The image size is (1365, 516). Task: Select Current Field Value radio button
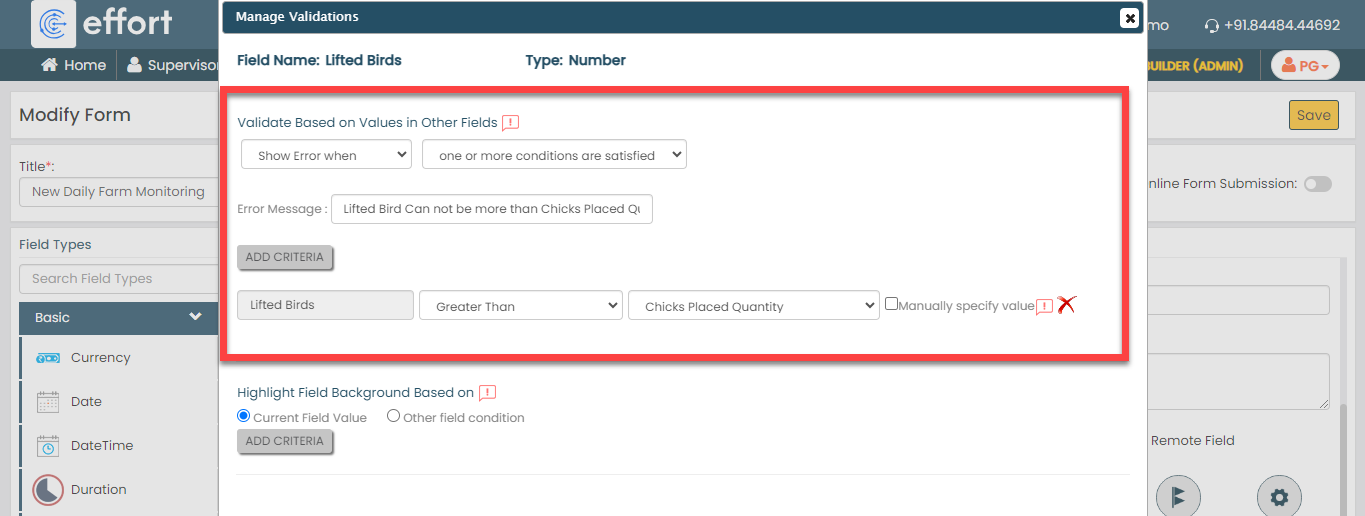pyautogui.click(x=244, y=416)
